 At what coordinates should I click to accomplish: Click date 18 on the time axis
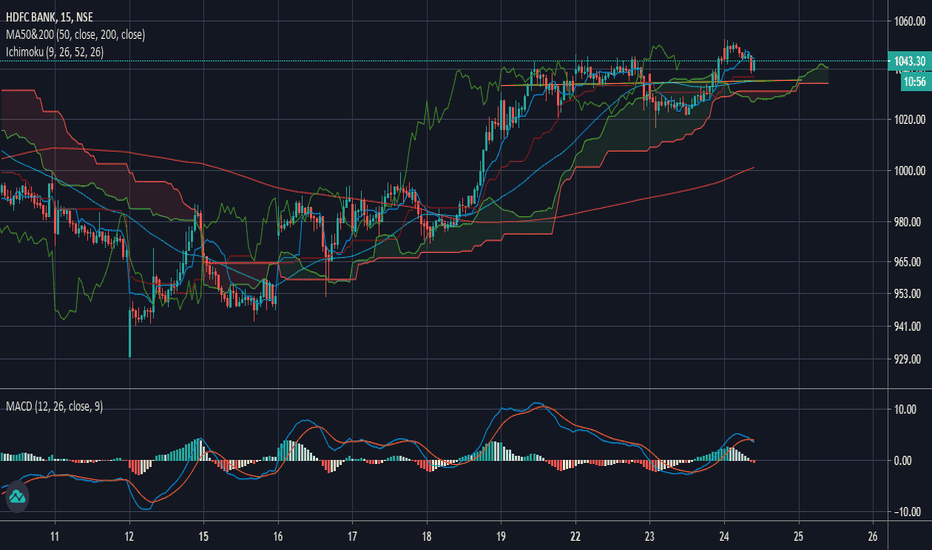426,536
